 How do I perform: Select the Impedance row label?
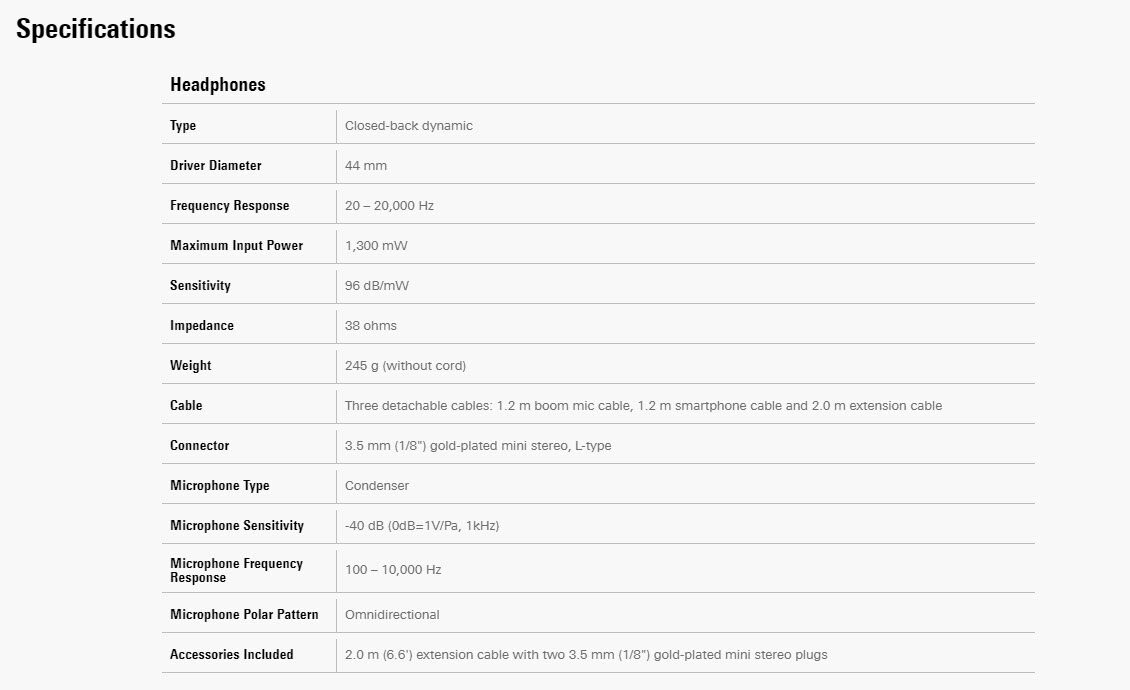pos(201,326)
